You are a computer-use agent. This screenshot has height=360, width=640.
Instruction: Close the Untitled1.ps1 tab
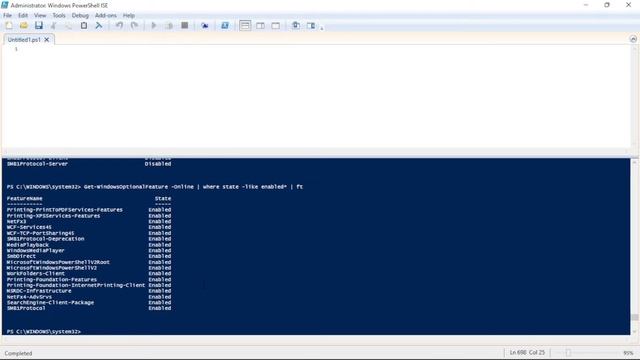47,40
